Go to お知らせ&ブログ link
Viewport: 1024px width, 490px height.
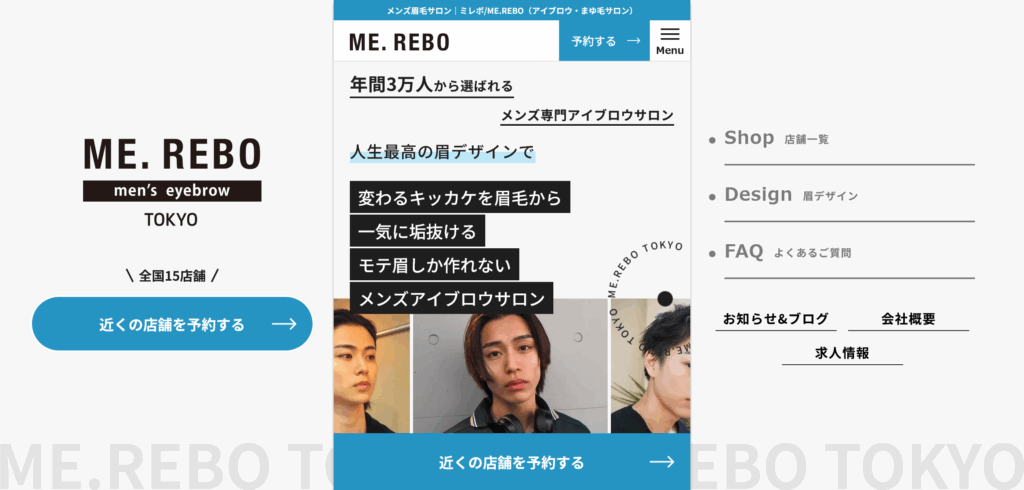[x=776, y=319]
